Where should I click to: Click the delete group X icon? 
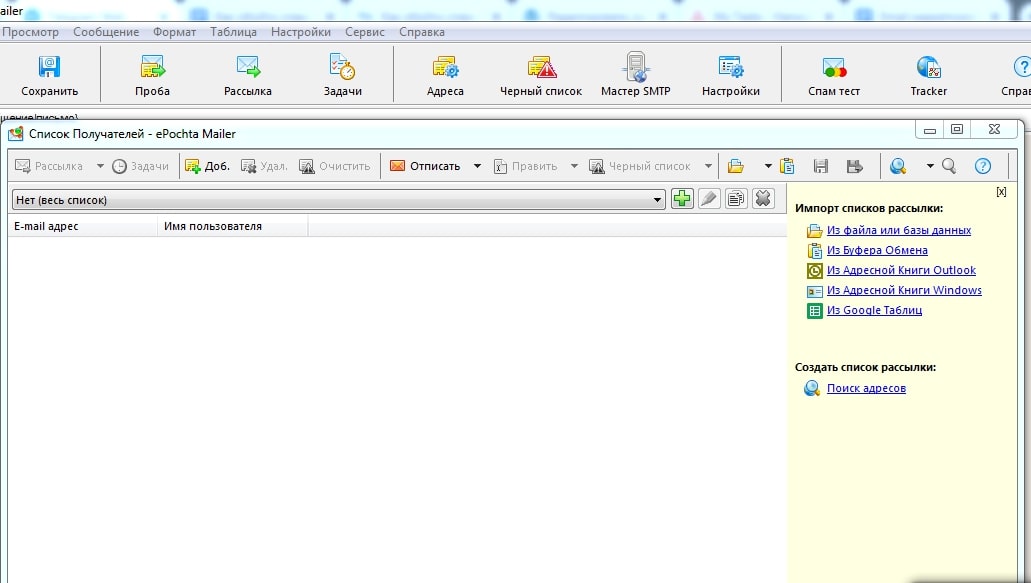(763, 199)
